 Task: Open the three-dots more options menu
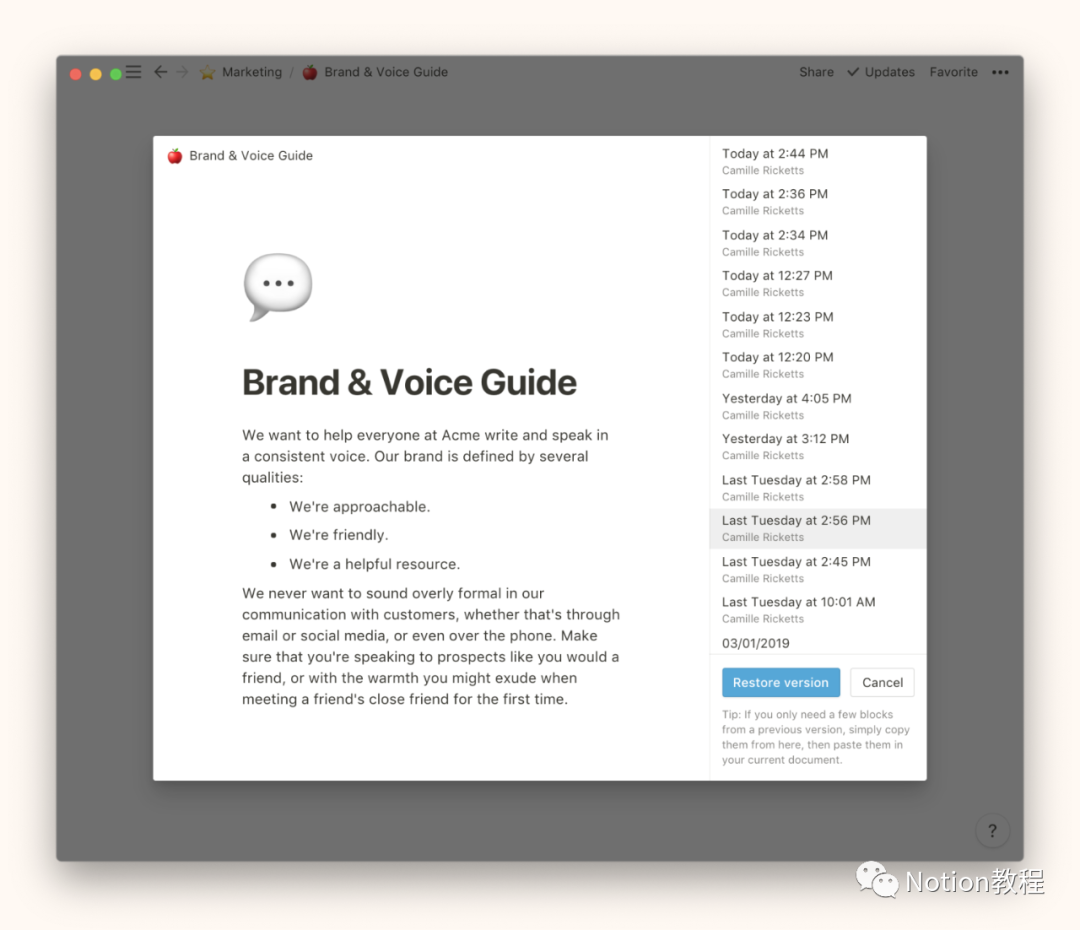tap(1000, 72)
